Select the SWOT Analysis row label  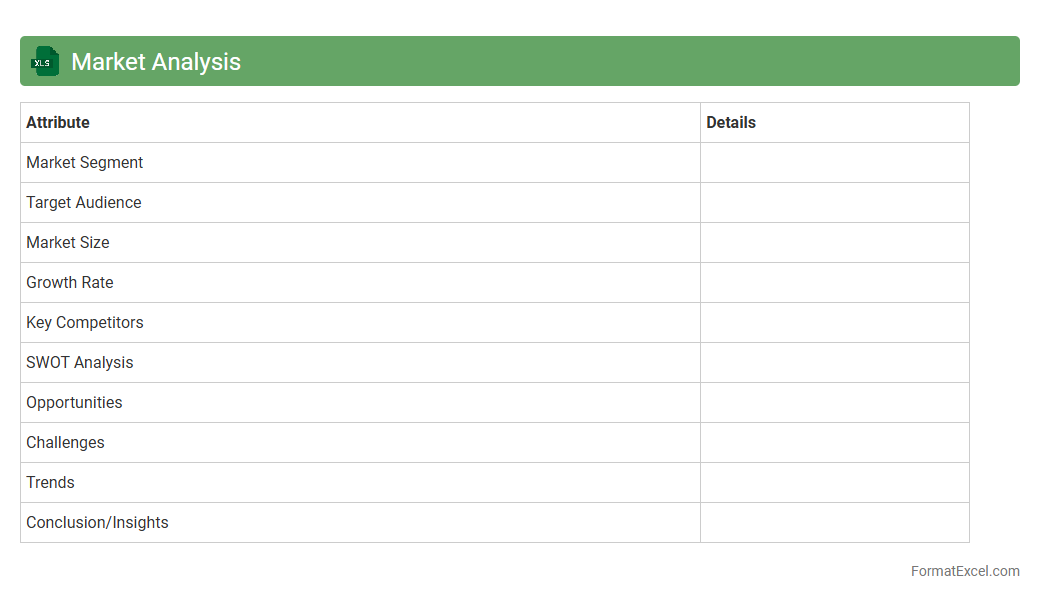coord(80,362)
